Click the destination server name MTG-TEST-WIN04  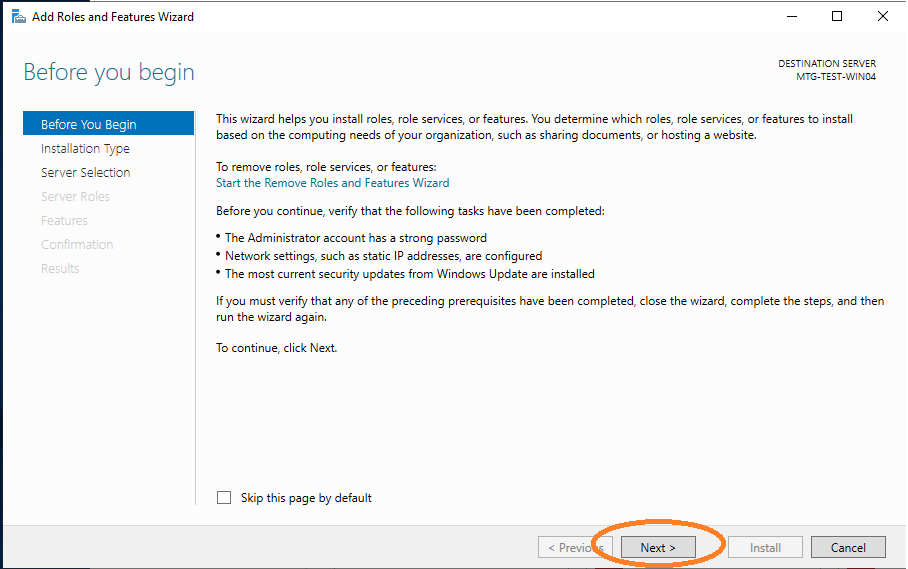coord(835,77)
